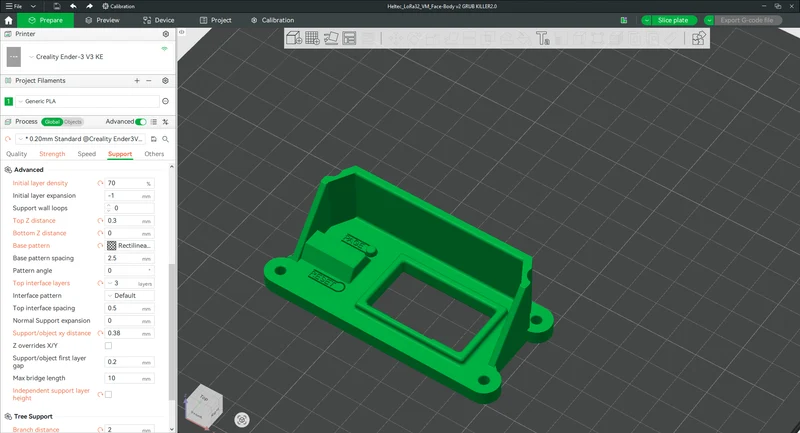Reset Support/object xy distance with its orange arrow
The height and width of the screenshot is (433, 800).
click(100, 333)
